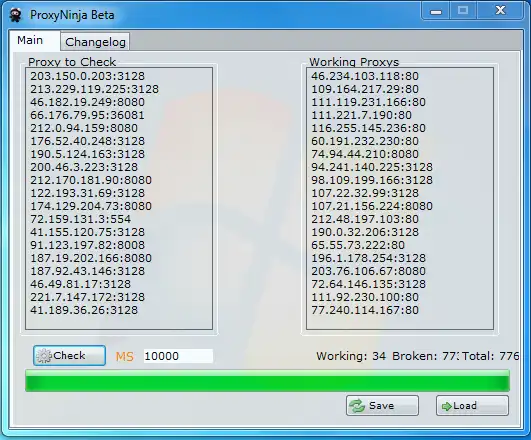Viewport: 531px width, 440px height.
Task: Select working proxy 109.164.217.29:80
Action: [365, 89]
